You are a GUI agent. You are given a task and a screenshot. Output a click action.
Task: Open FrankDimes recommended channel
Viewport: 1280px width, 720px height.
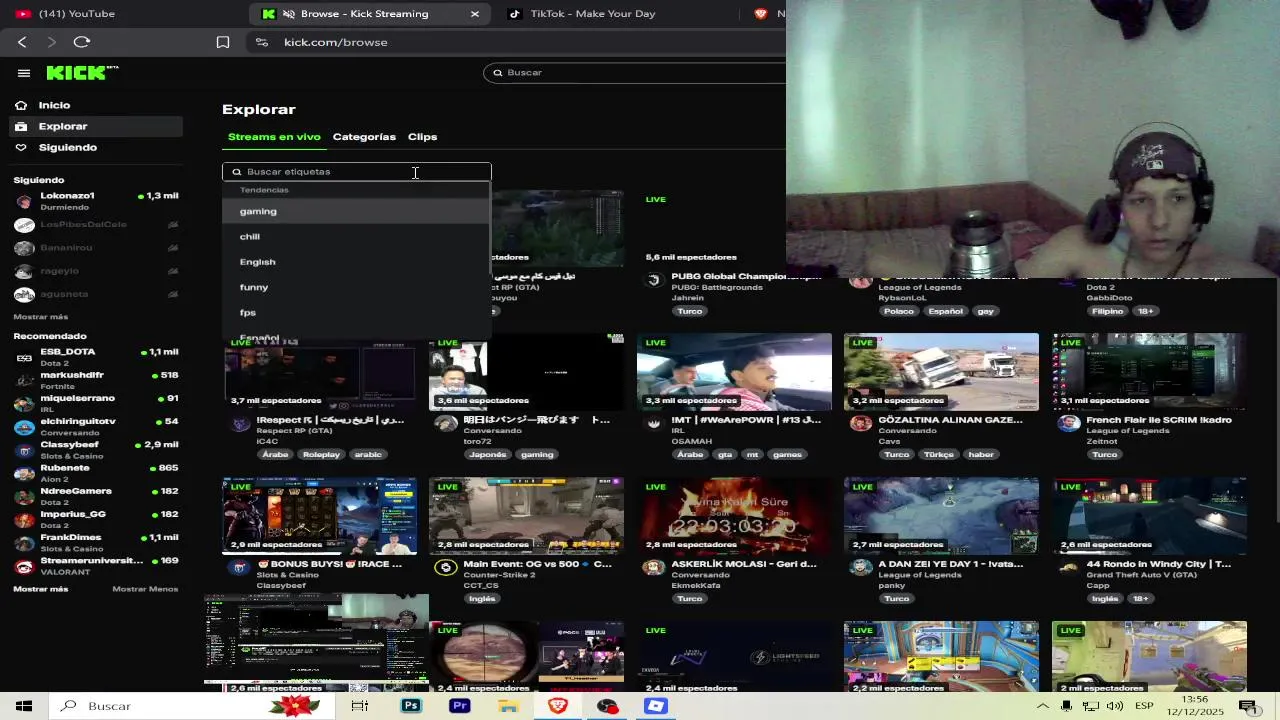pos(95,542)
